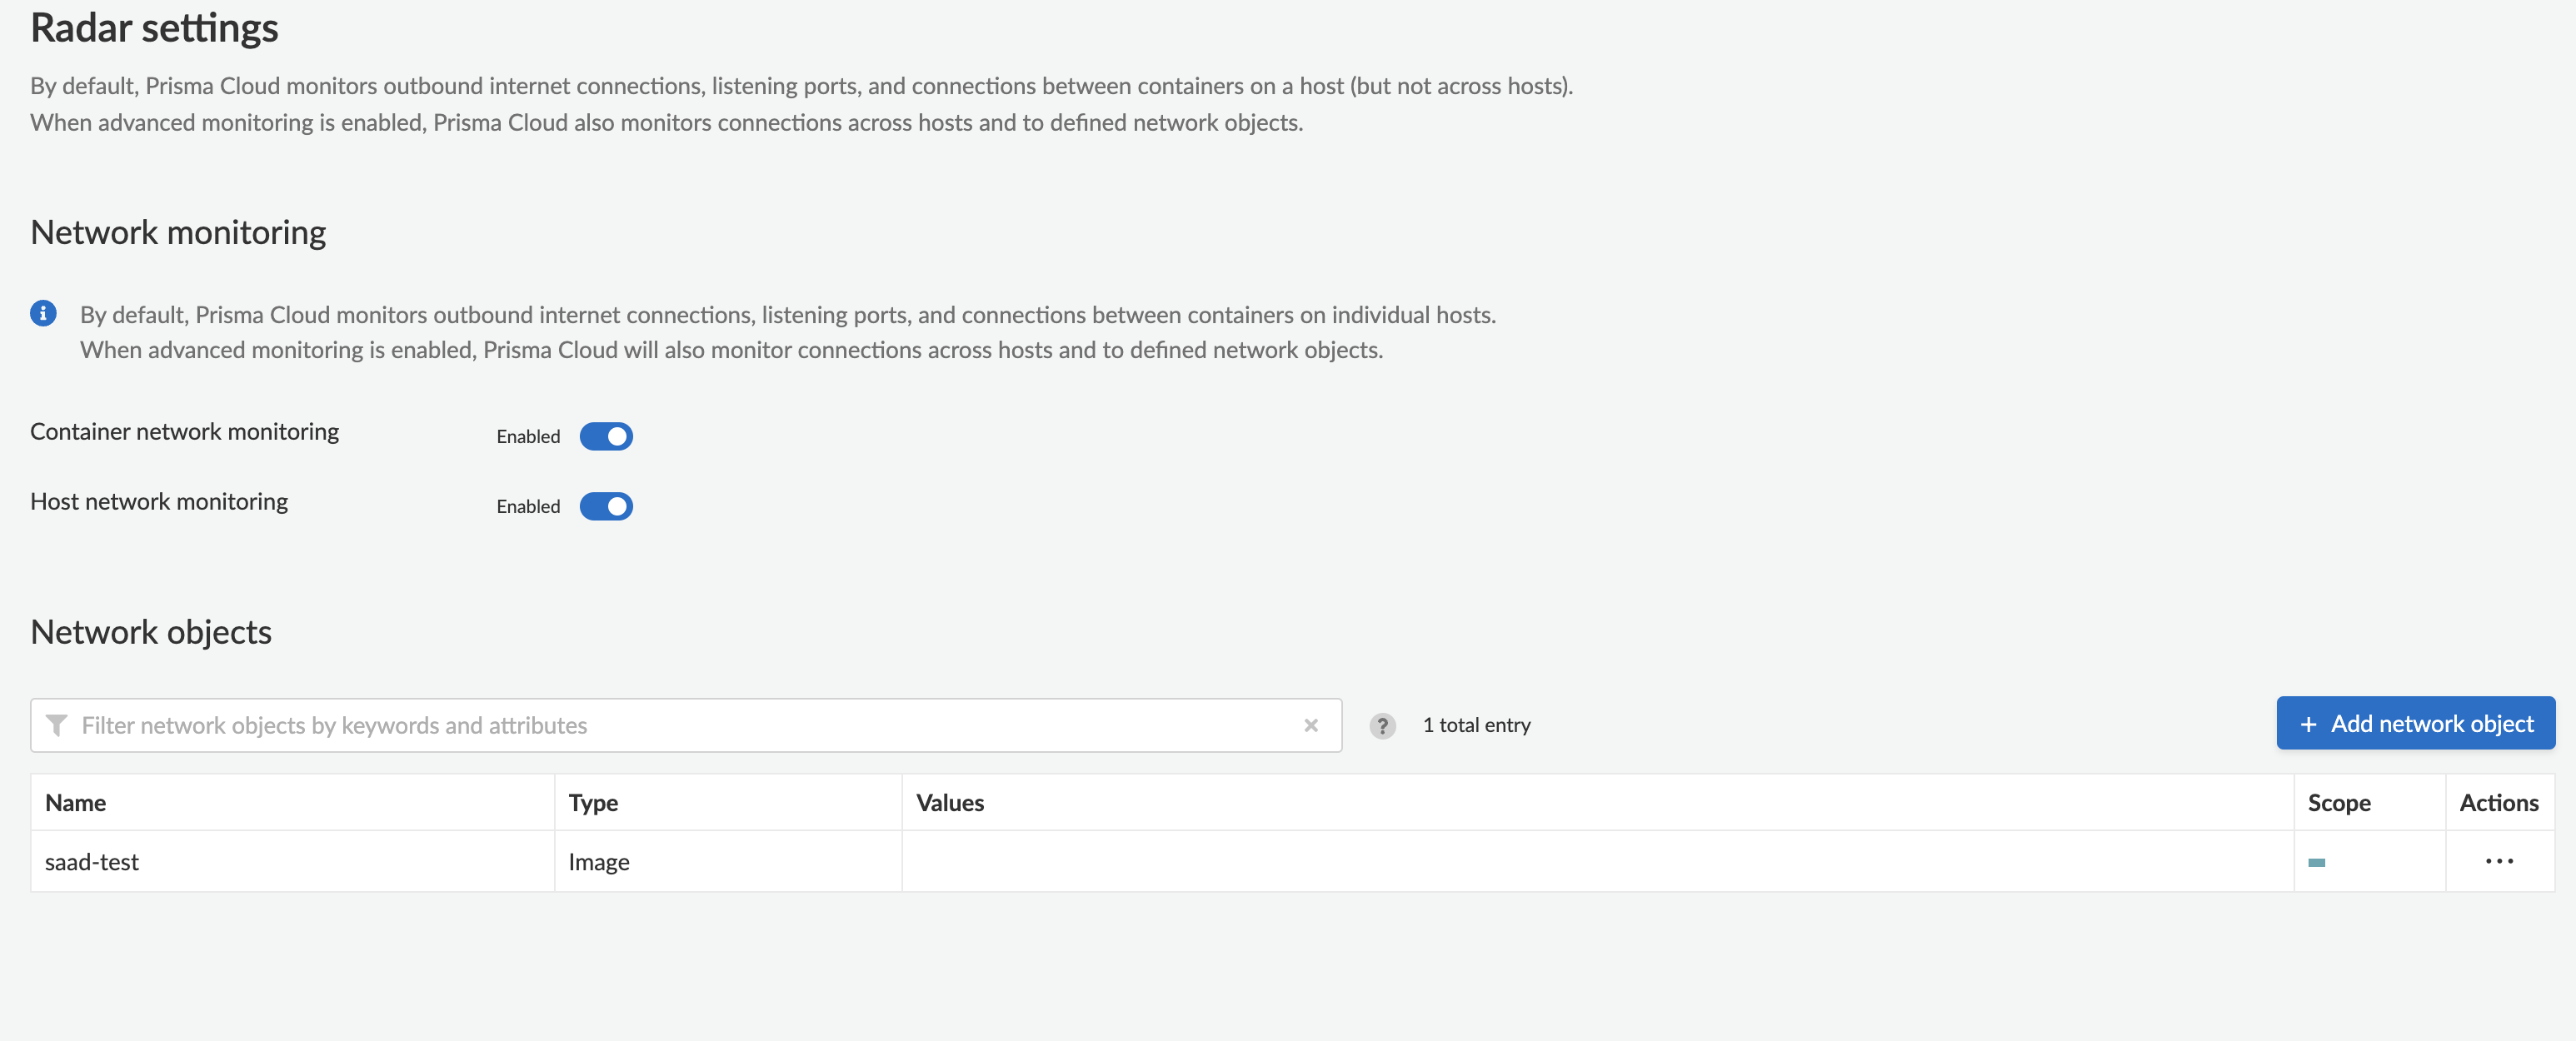Click the info icon next to network monitoring
Viewport: 2576px width, 1041px height.
coord(44,312)
